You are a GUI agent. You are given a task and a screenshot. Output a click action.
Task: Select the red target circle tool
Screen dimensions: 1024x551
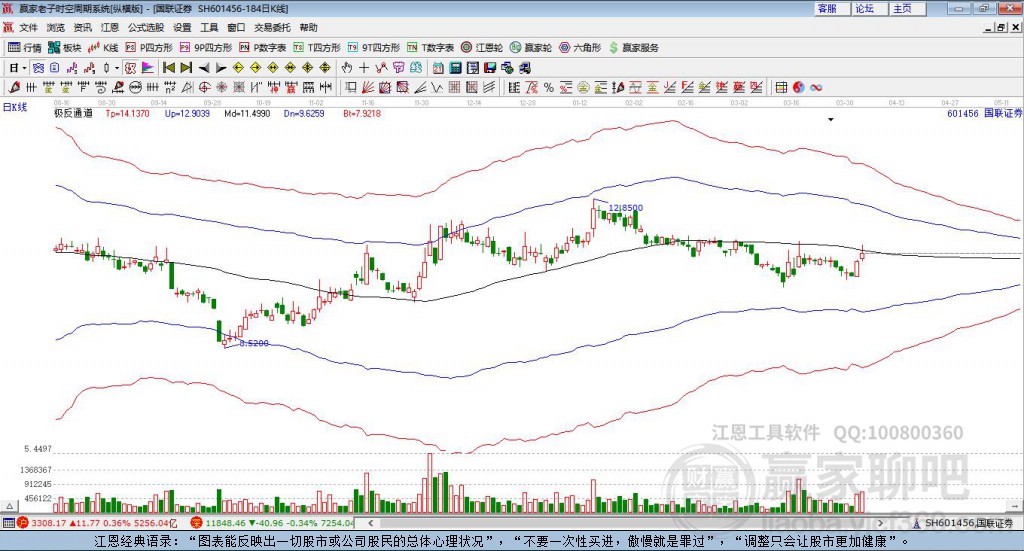(204, 87)
